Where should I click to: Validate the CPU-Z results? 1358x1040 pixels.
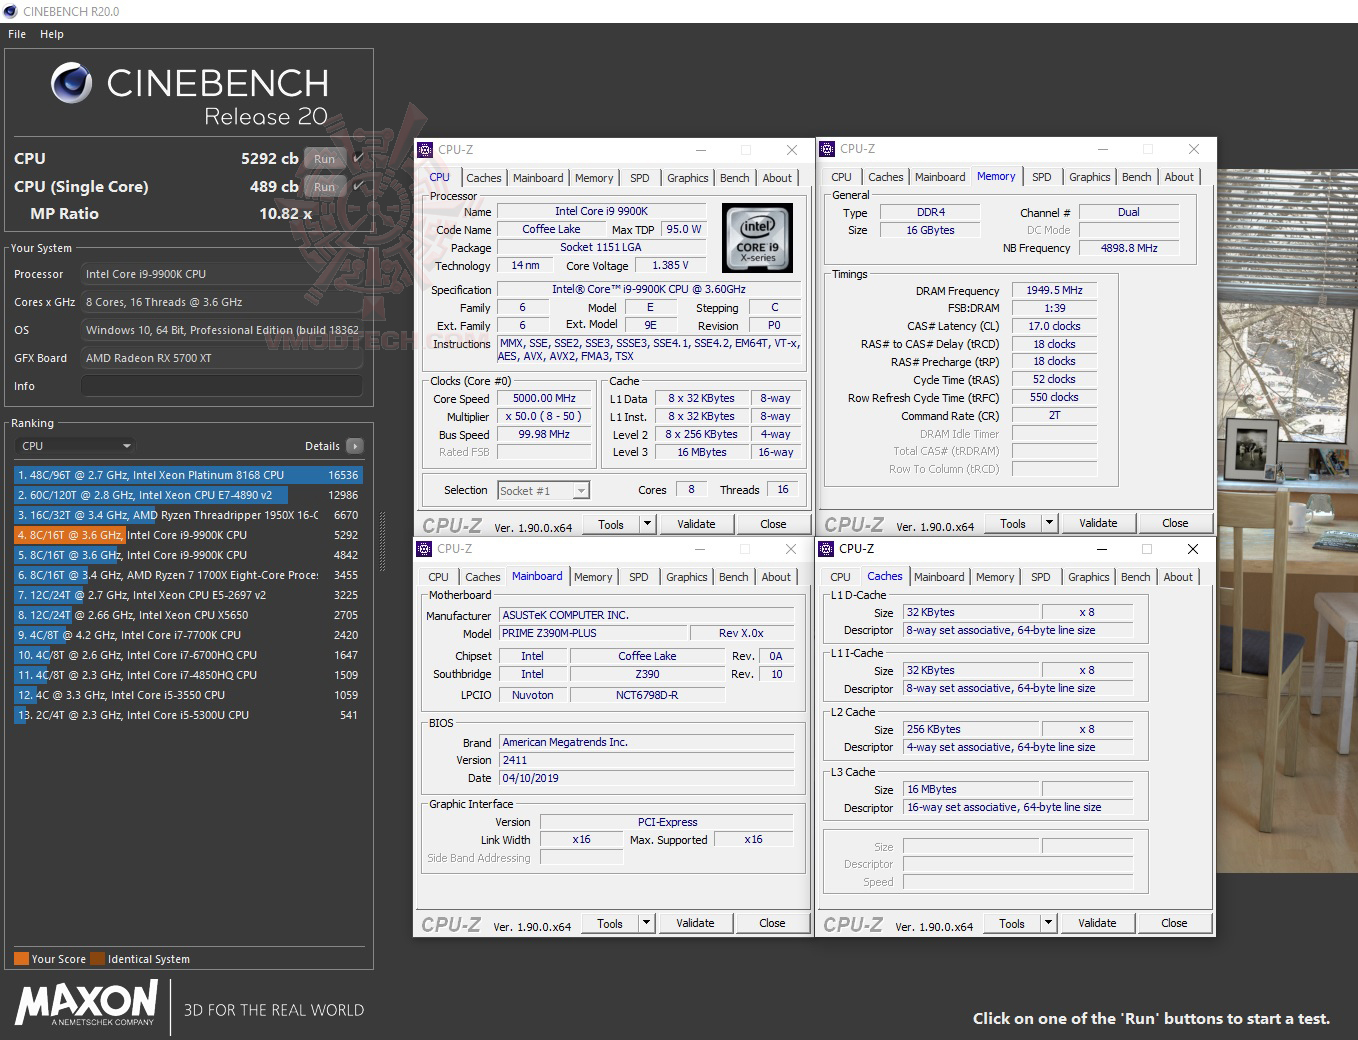pyautogui.click(x=696, y=523)
